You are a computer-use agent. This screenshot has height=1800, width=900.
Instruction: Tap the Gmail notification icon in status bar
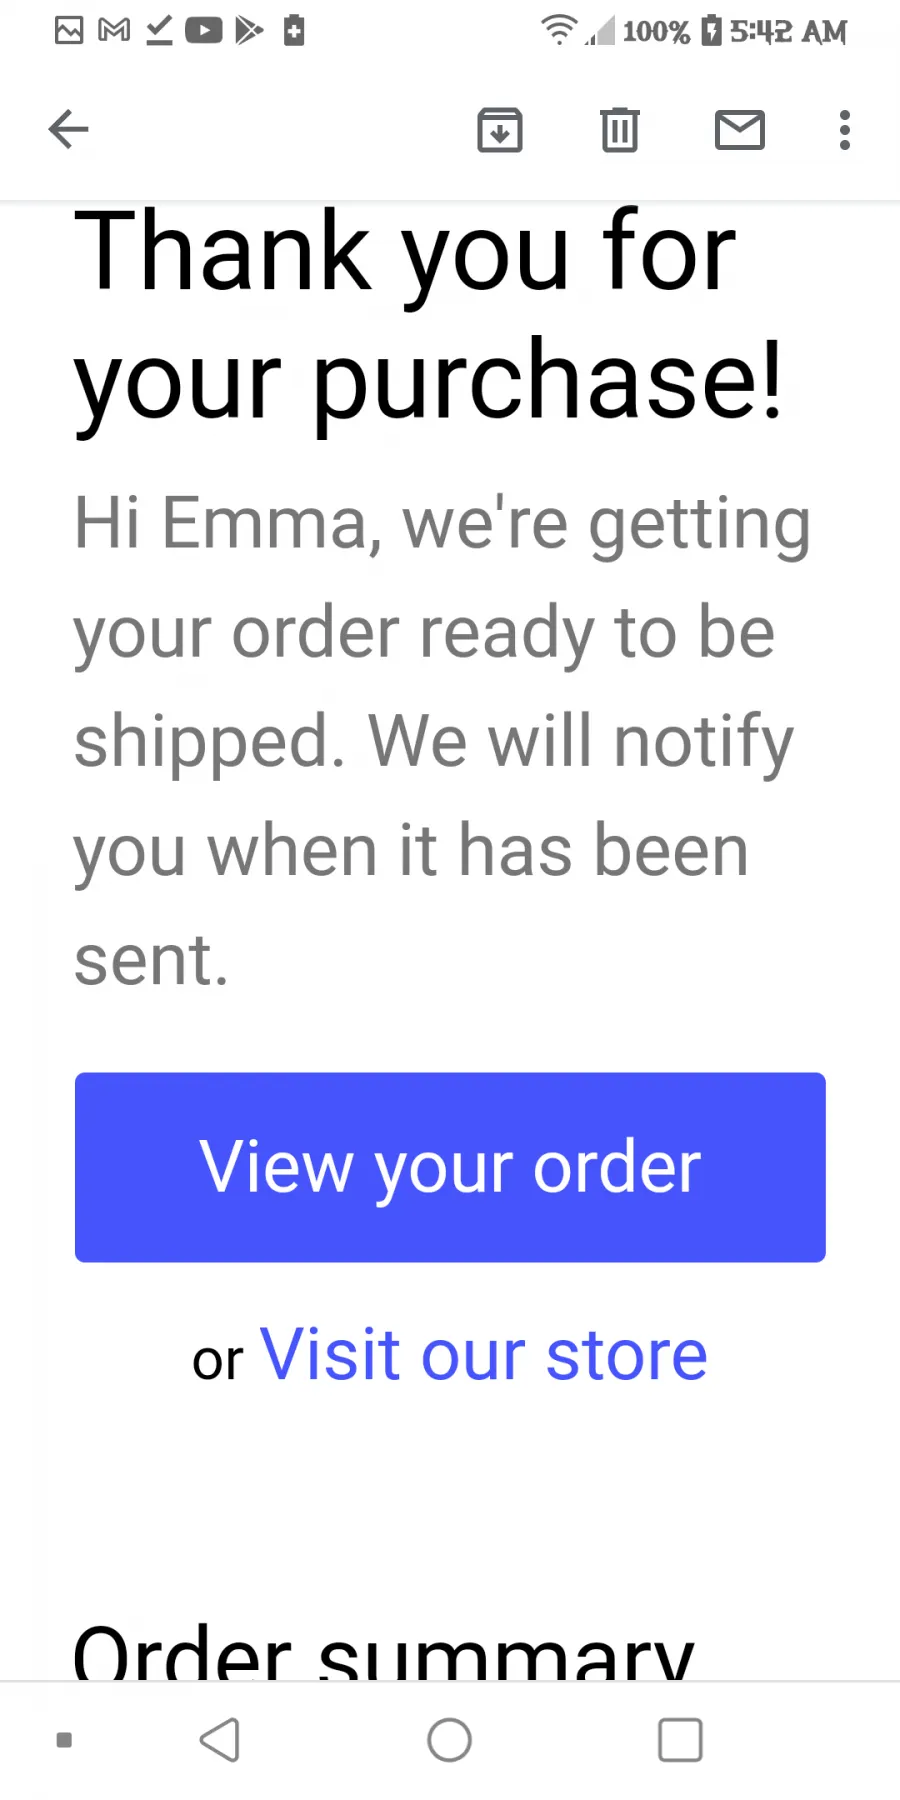(x=114, y=31)
